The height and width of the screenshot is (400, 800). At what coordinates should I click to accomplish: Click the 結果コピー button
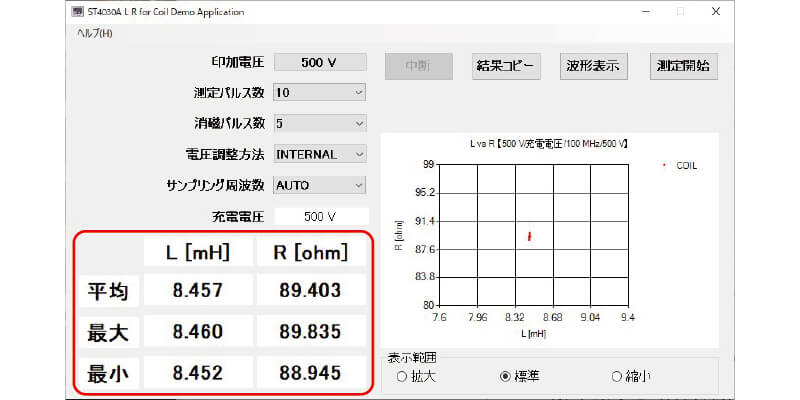coord(506,66)
